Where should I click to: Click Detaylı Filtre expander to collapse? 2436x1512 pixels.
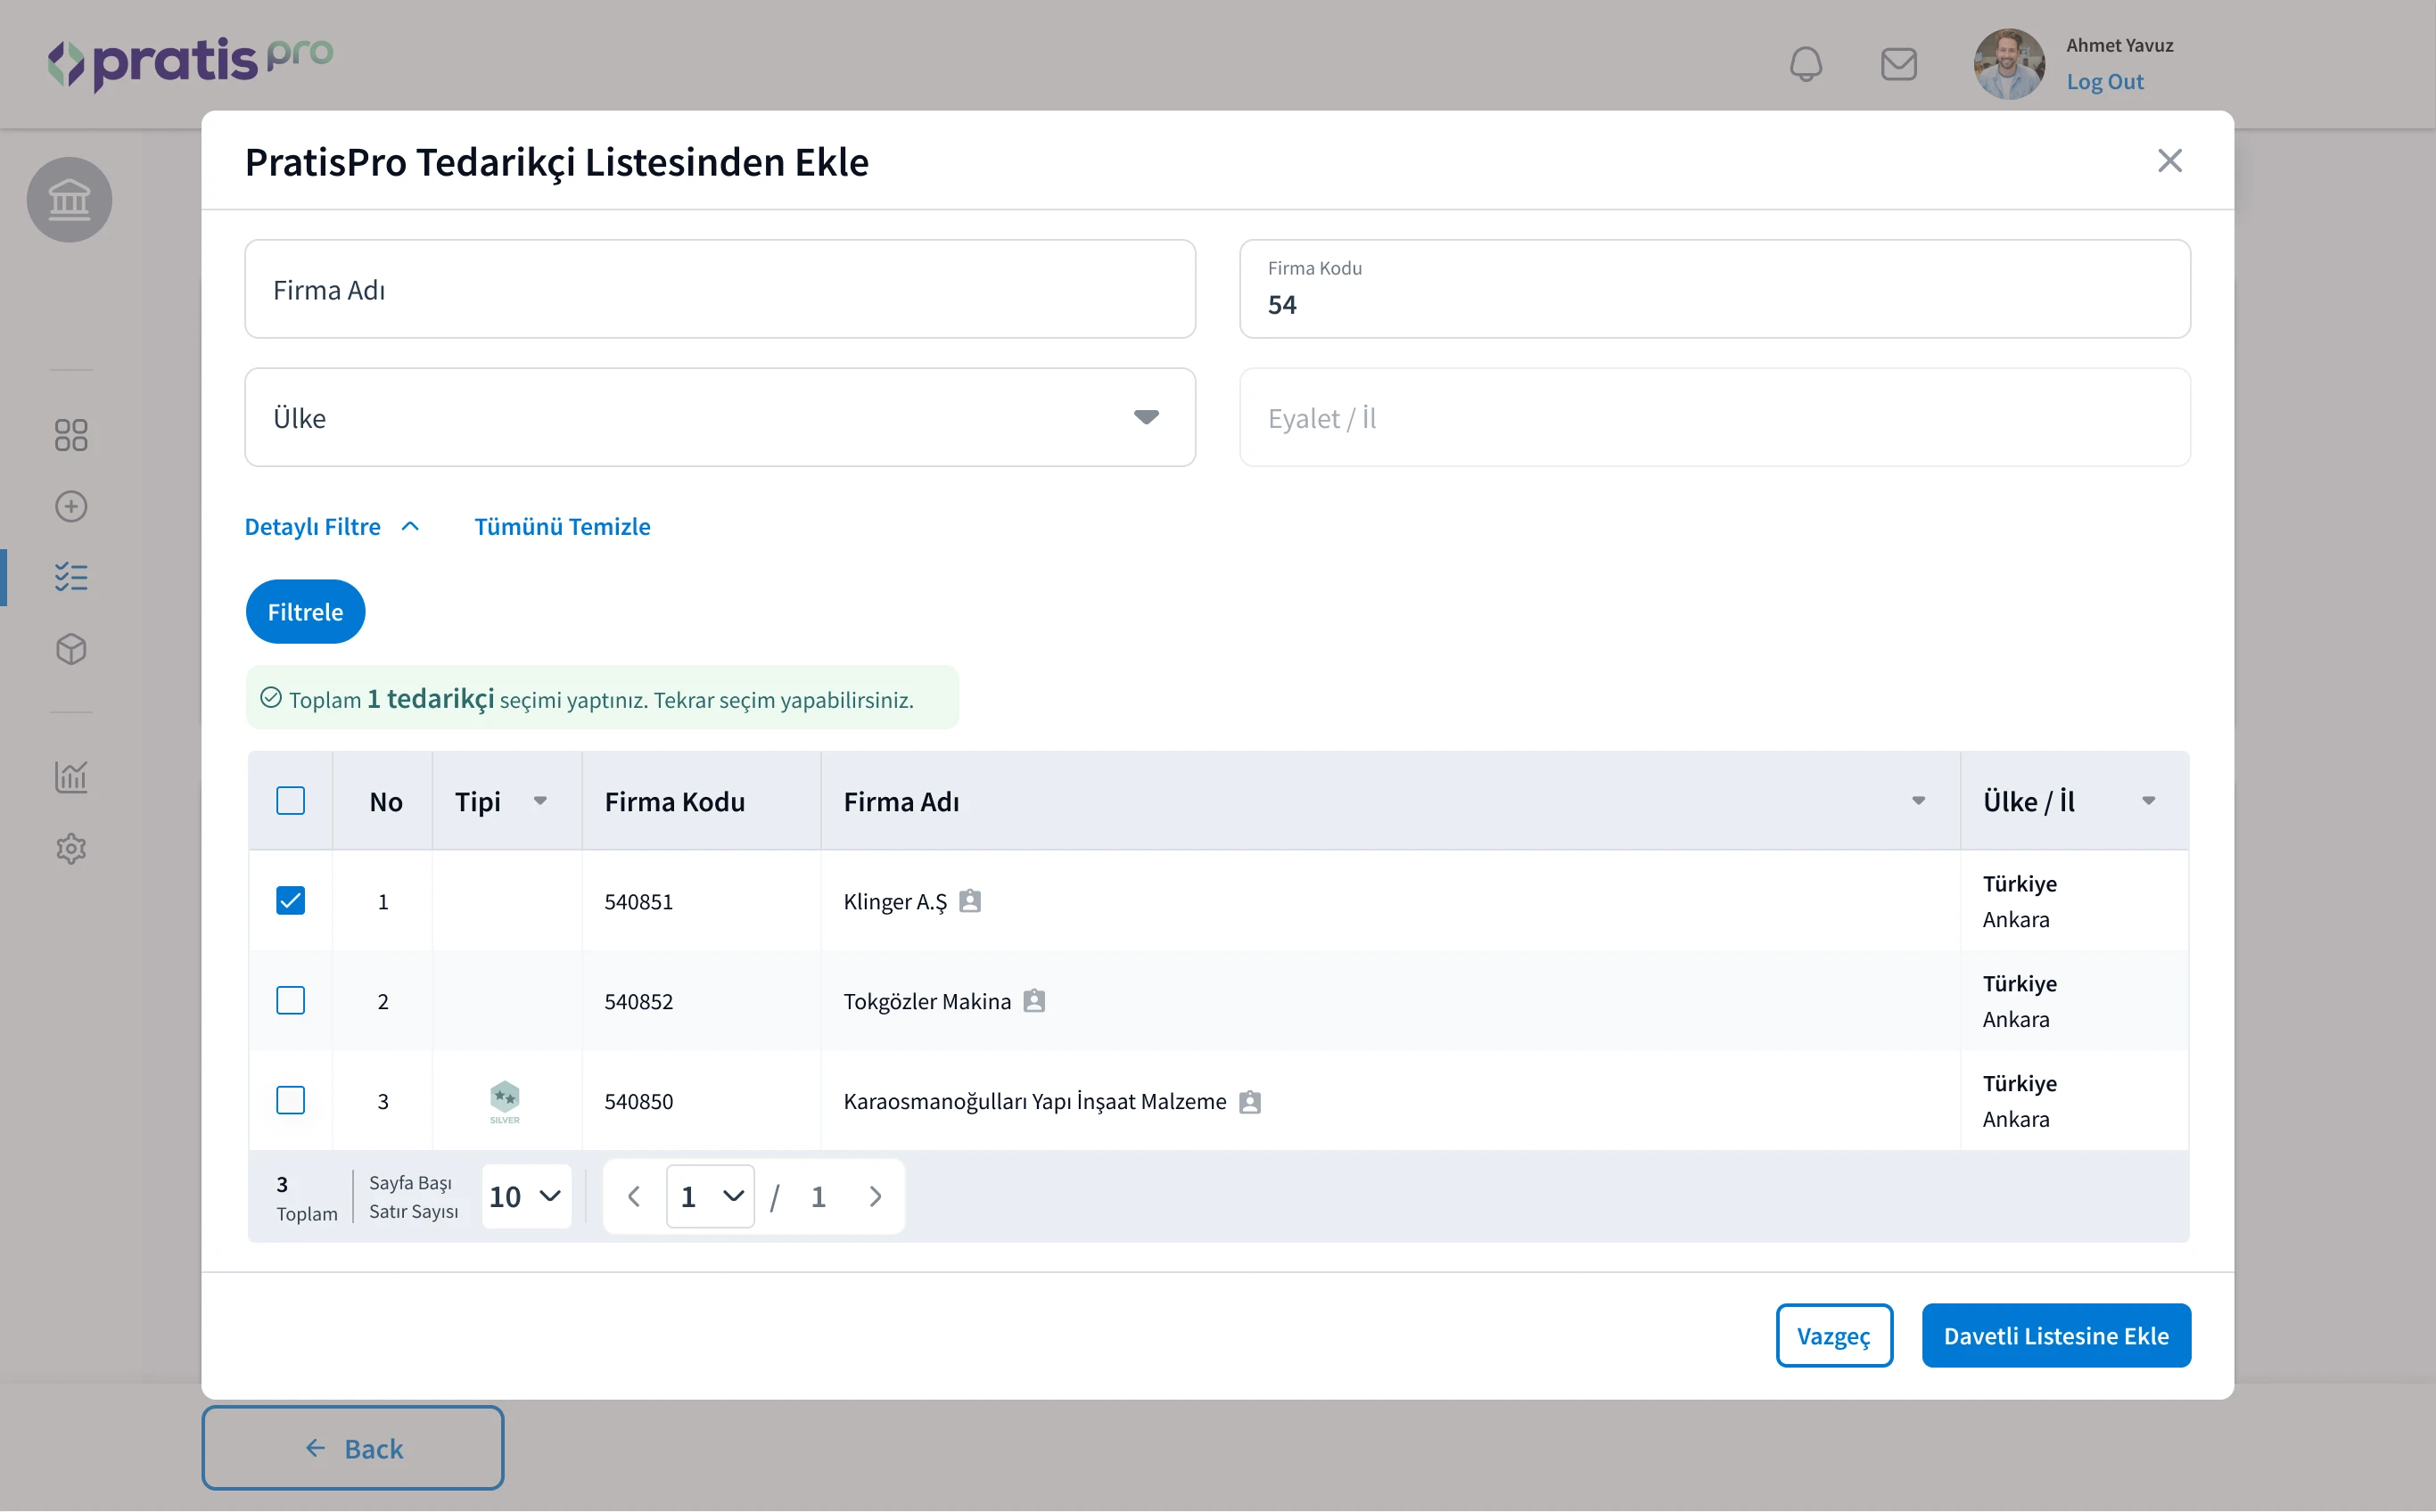333,524
